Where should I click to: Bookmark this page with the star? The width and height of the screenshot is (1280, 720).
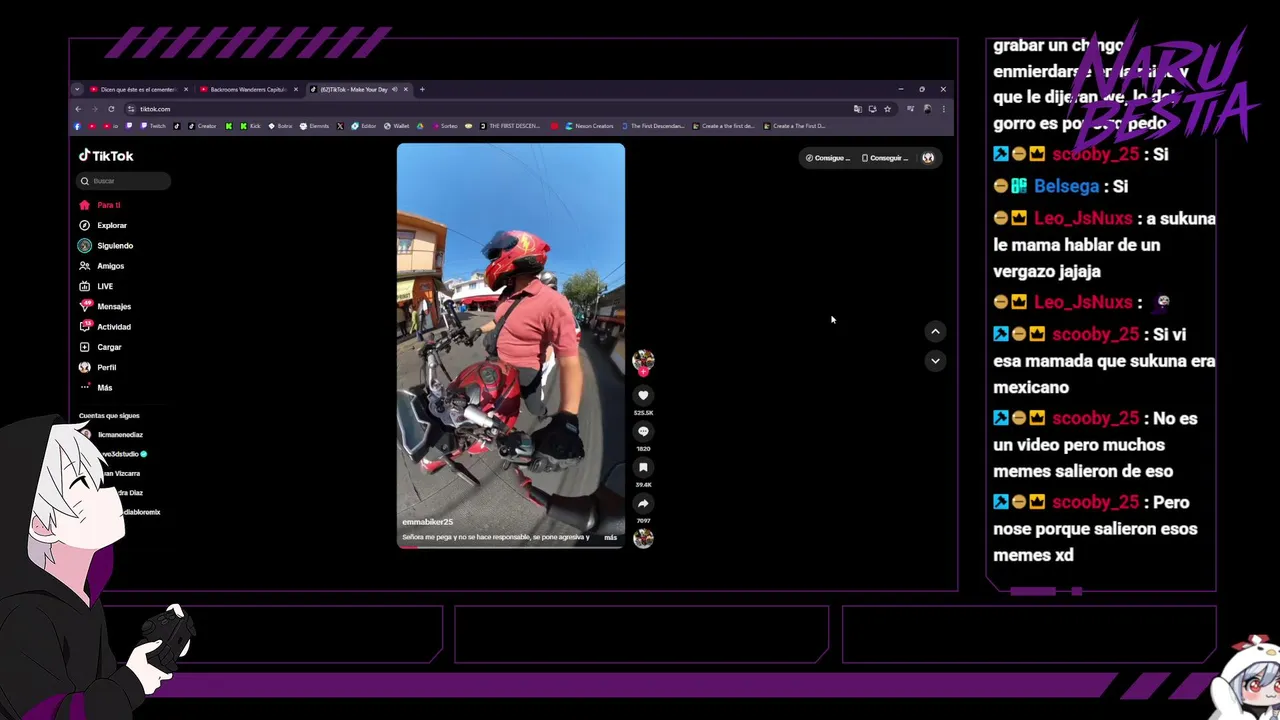click(x=887, y=109)
